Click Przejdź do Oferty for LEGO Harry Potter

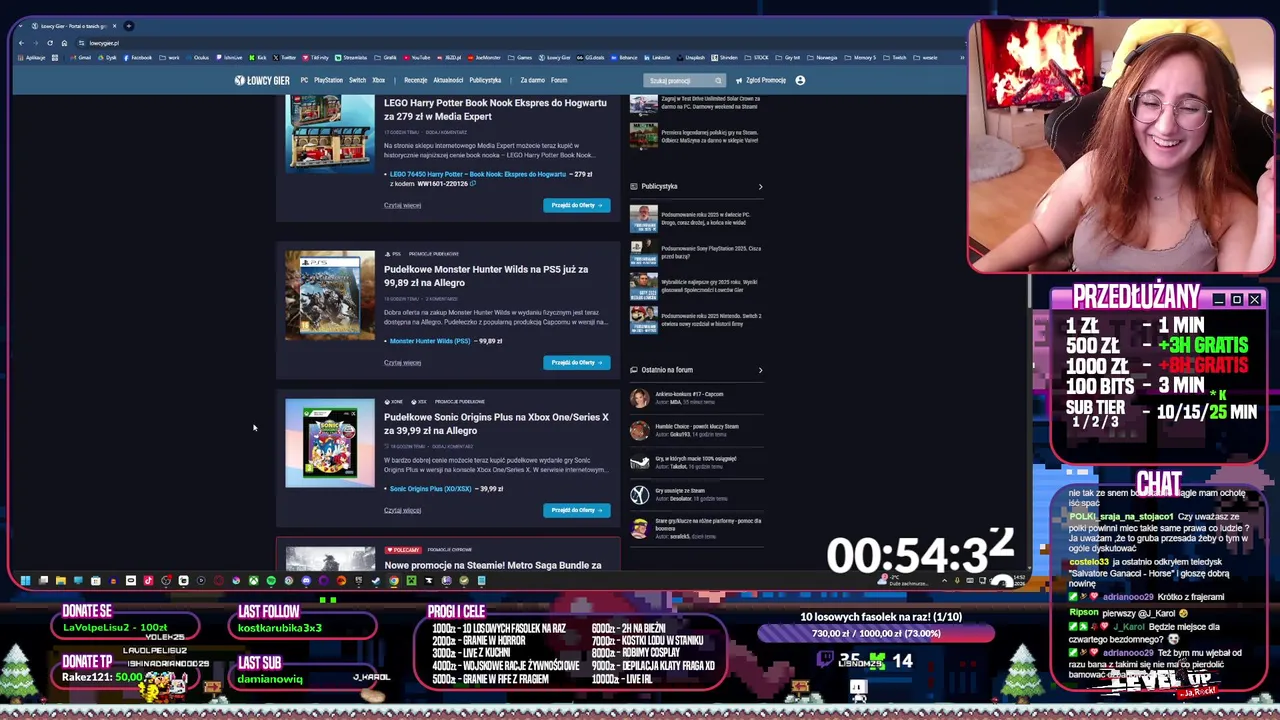[x=577, y=205]
